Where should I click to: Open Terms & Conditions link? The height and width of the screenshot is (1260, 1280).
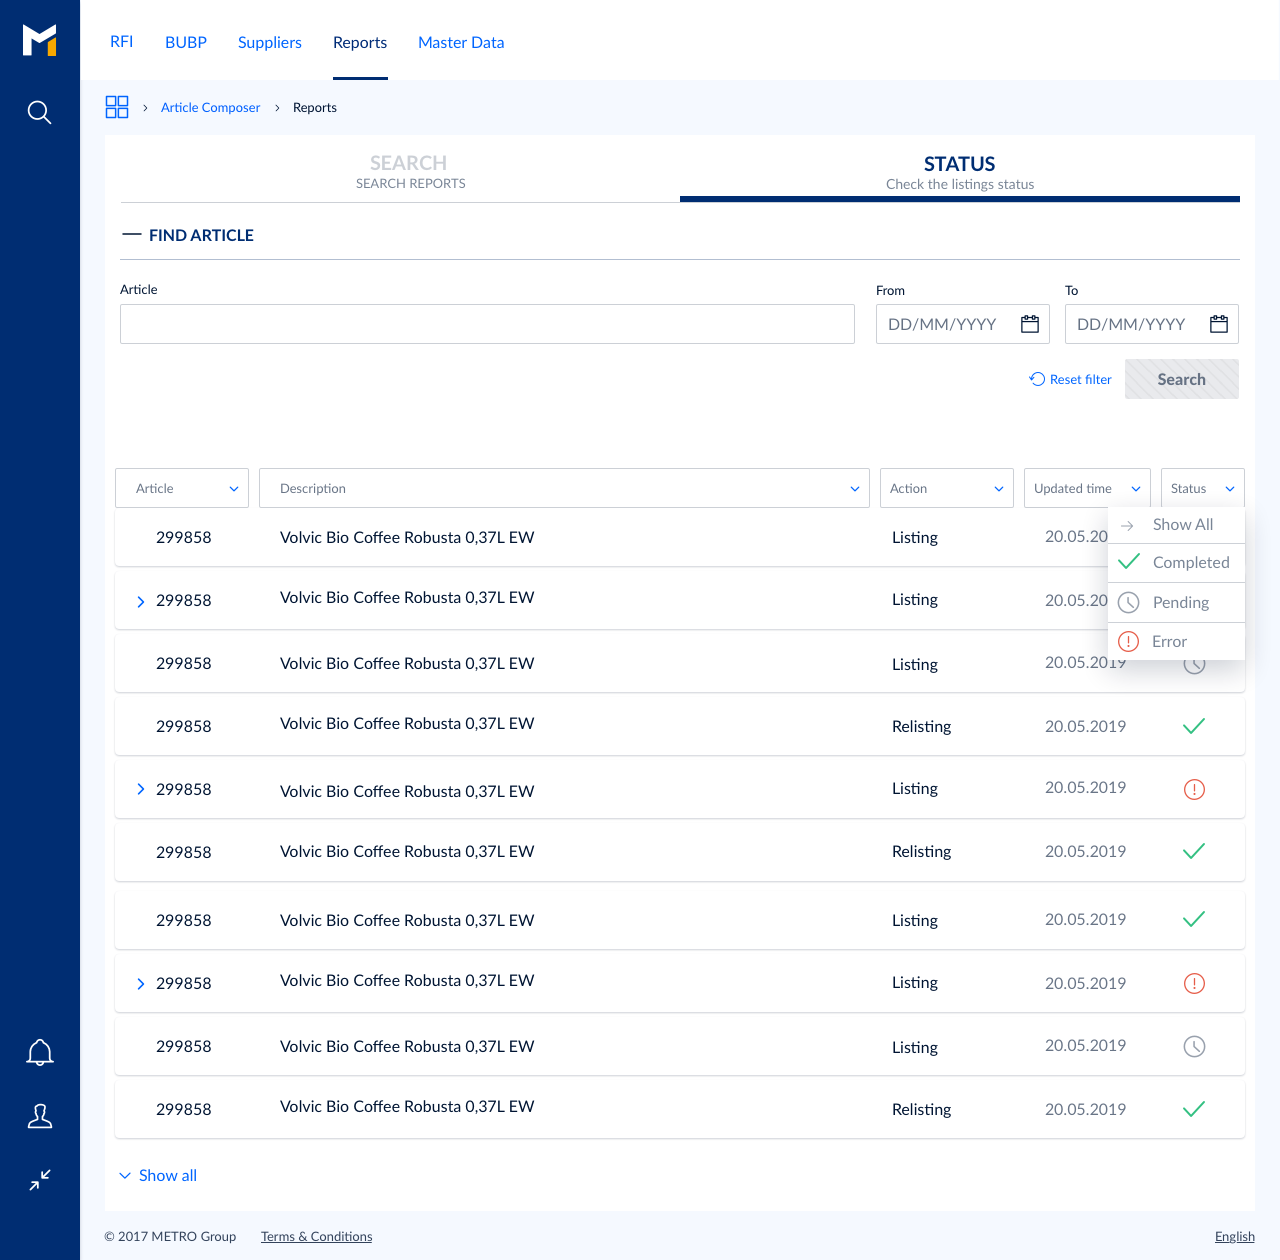pyautogui.click(x=317, y=1236)
